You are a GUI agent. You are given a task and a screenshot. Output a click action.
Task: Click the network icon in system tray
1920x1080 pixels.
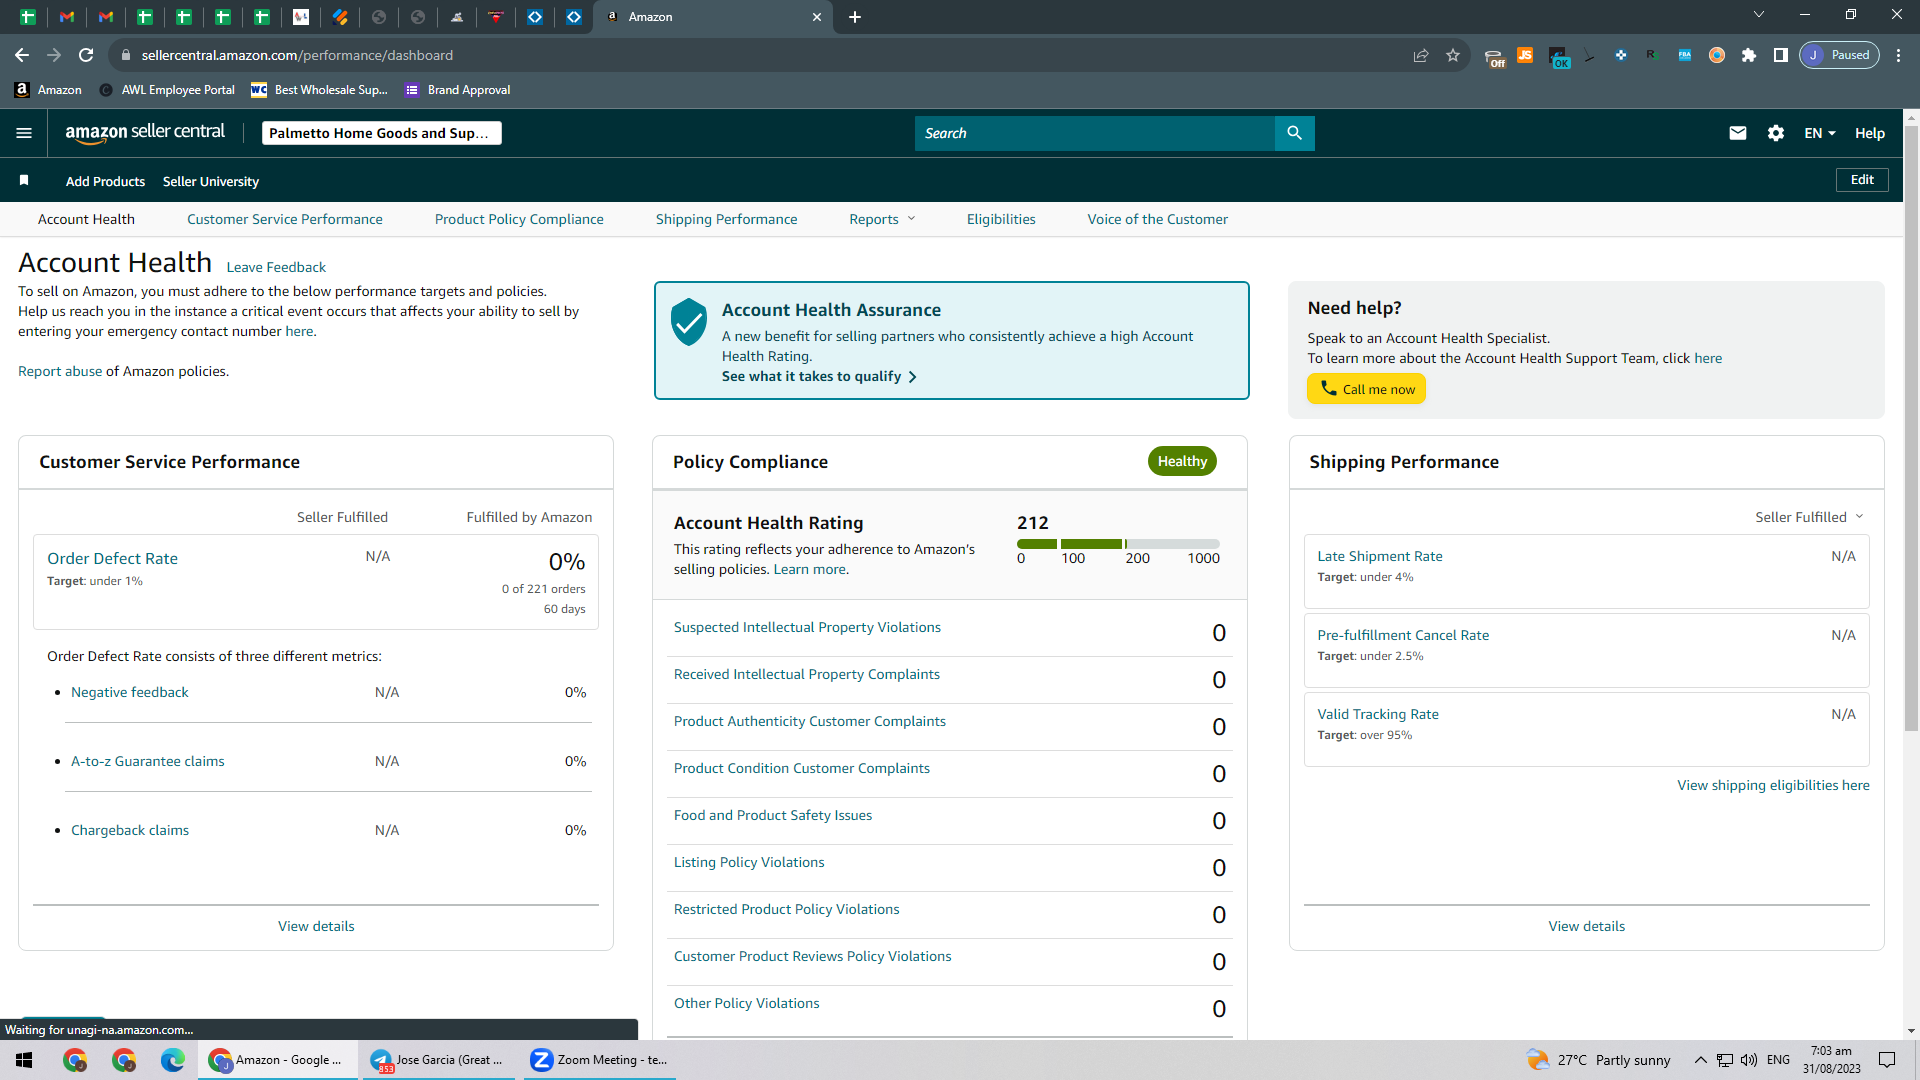1725,1060
